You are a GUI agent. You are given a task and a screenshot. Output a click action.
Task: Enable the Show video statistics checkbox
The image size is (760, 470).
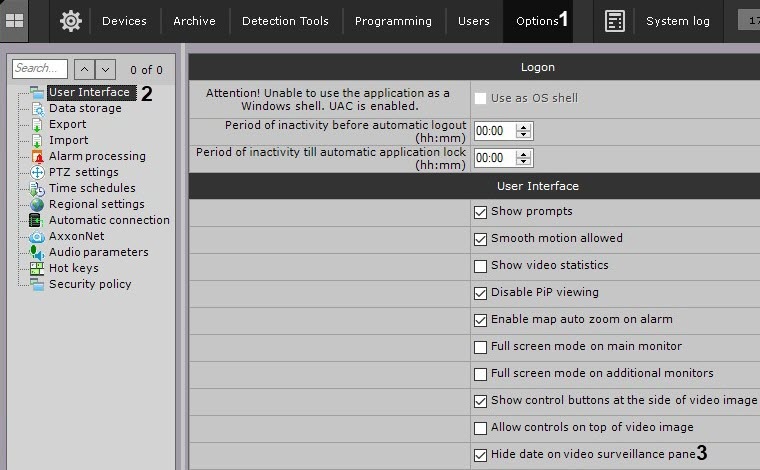481,266
